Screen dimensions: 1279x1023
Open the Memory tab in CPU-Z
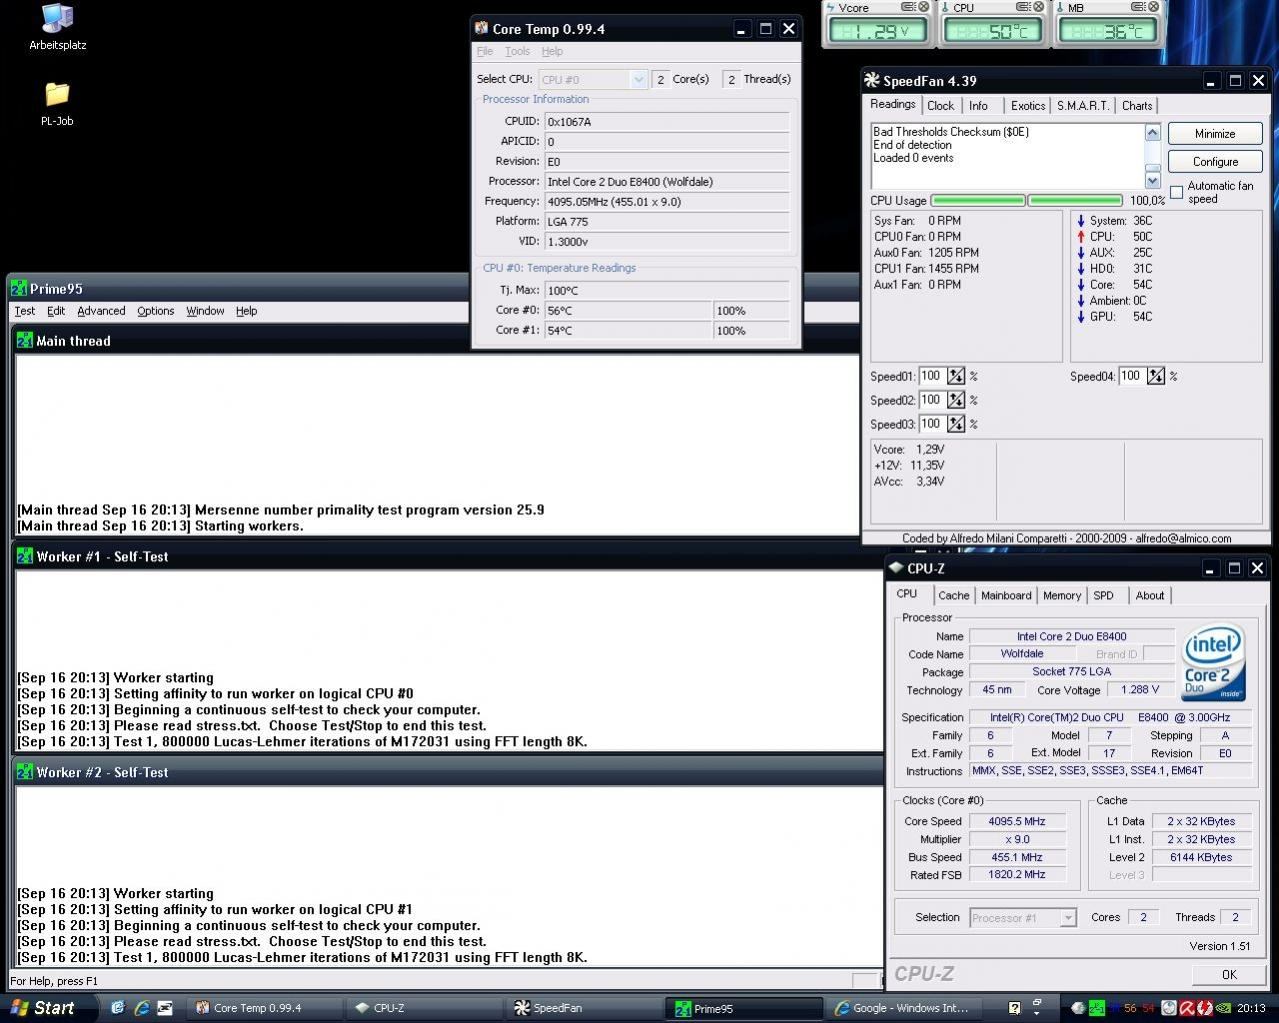[1062, 595]
